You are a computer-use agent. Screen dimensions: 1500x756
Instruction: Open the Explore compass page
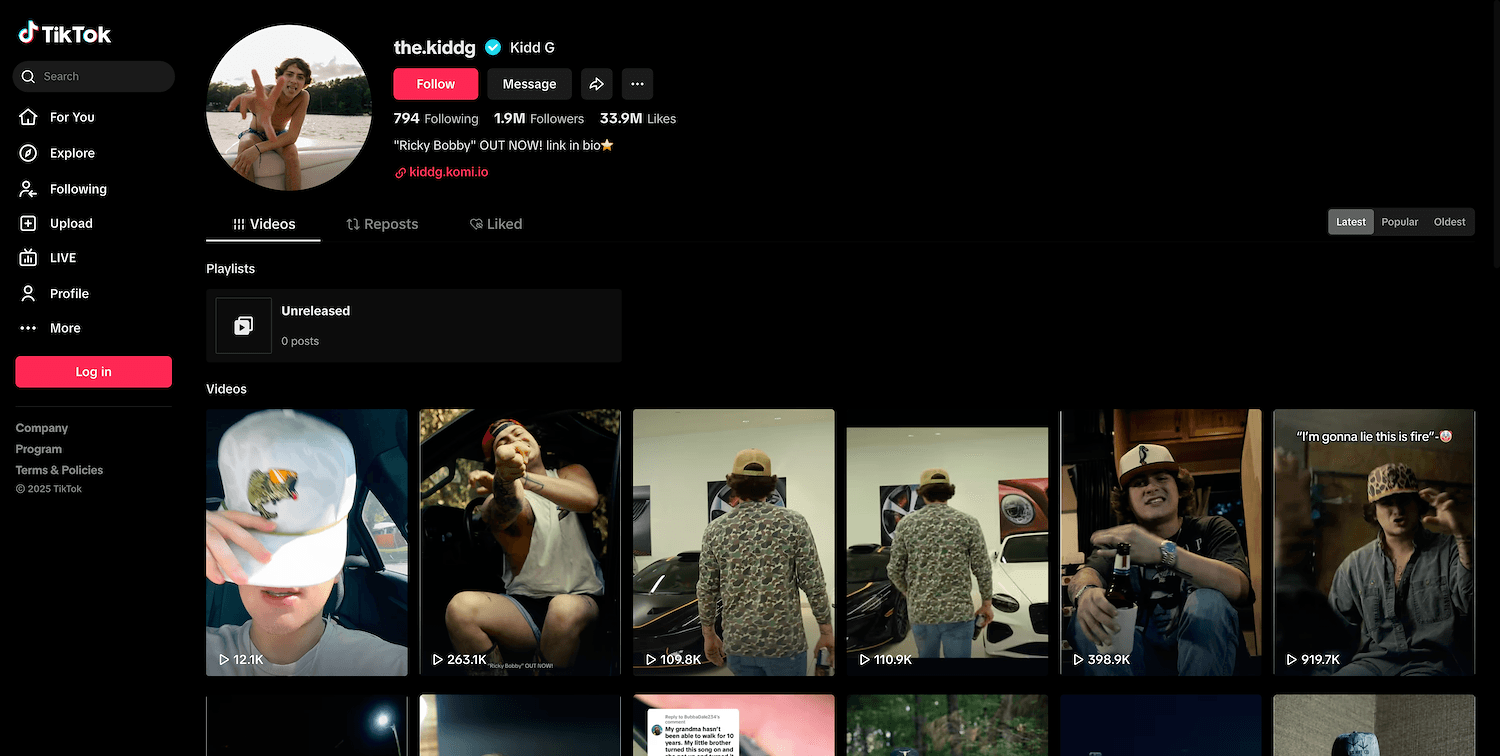pyautogui.click(x=72, y=153)
